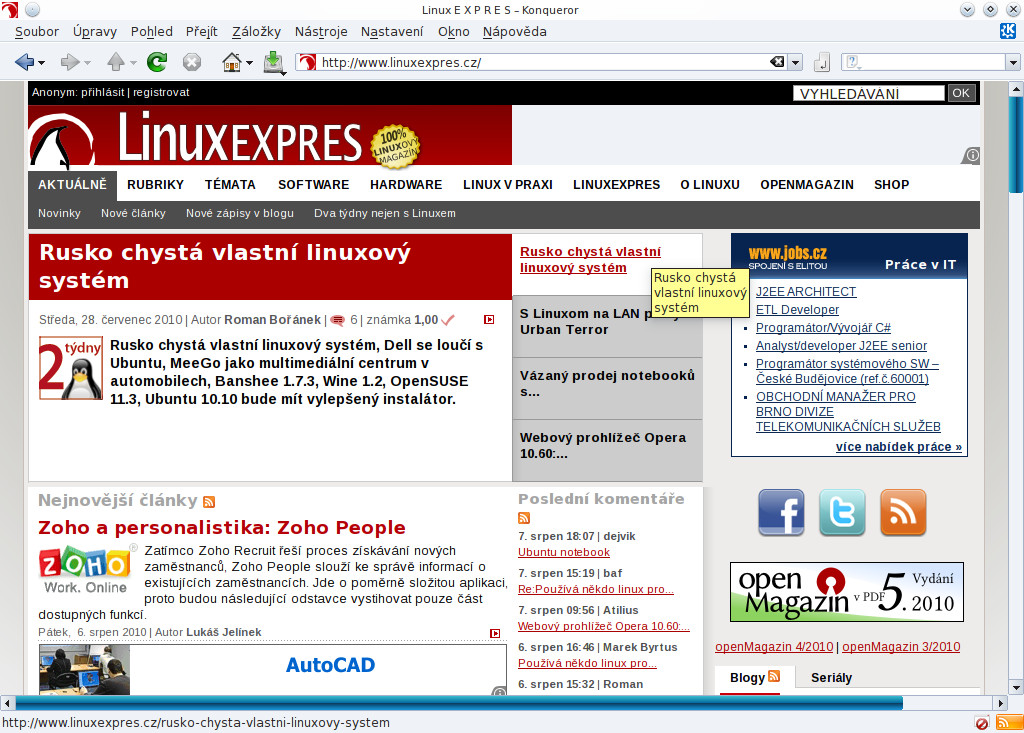The width and height of the screenshot is (1024, 733).
Task: Open the orange RSS feed large icon
Action: tap(903, 512)
